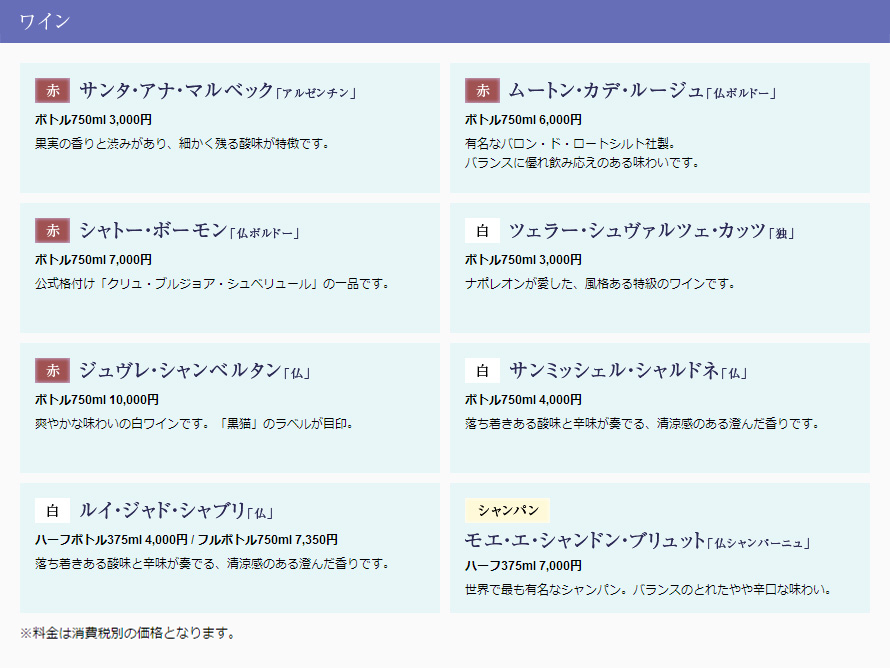
Task: Click the 赤 badge beside サンタ・アナ・マルベック
Action: pyautogui.click(x=52, y=91)
